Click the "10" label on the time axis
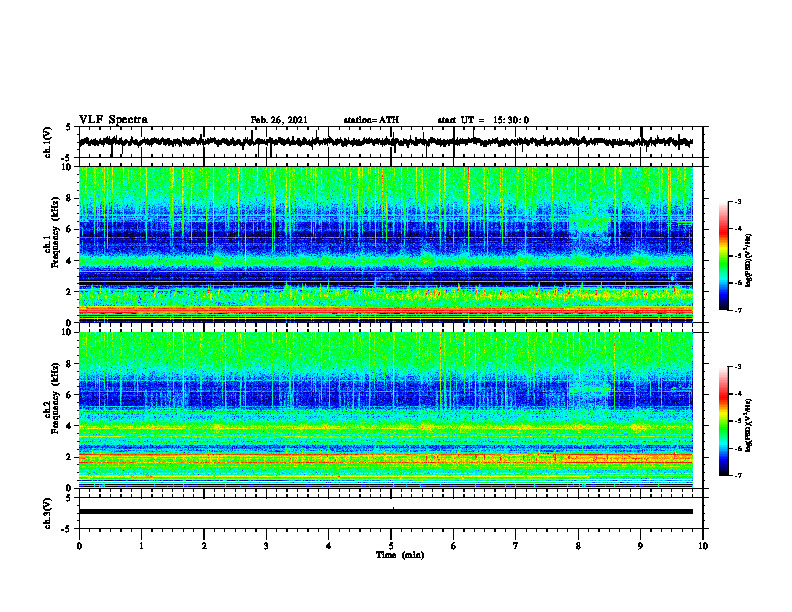 [x=703, y=546]
